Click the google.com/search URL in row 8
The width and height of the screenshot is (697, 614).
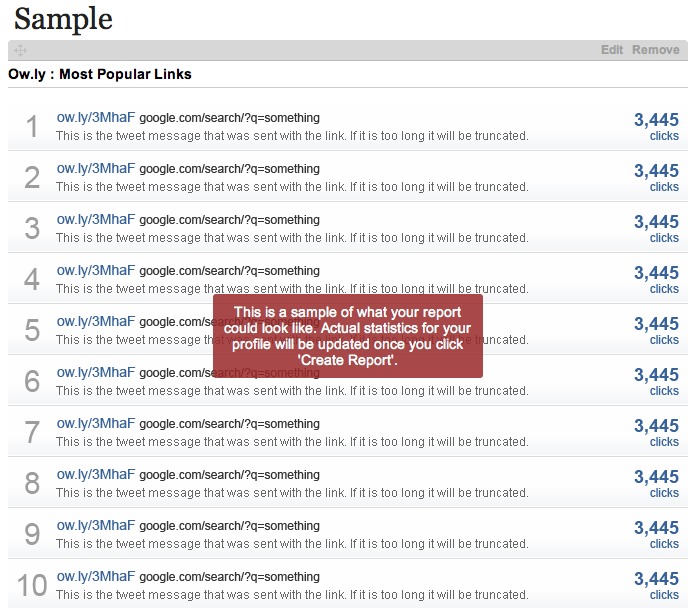coord(229,475)
